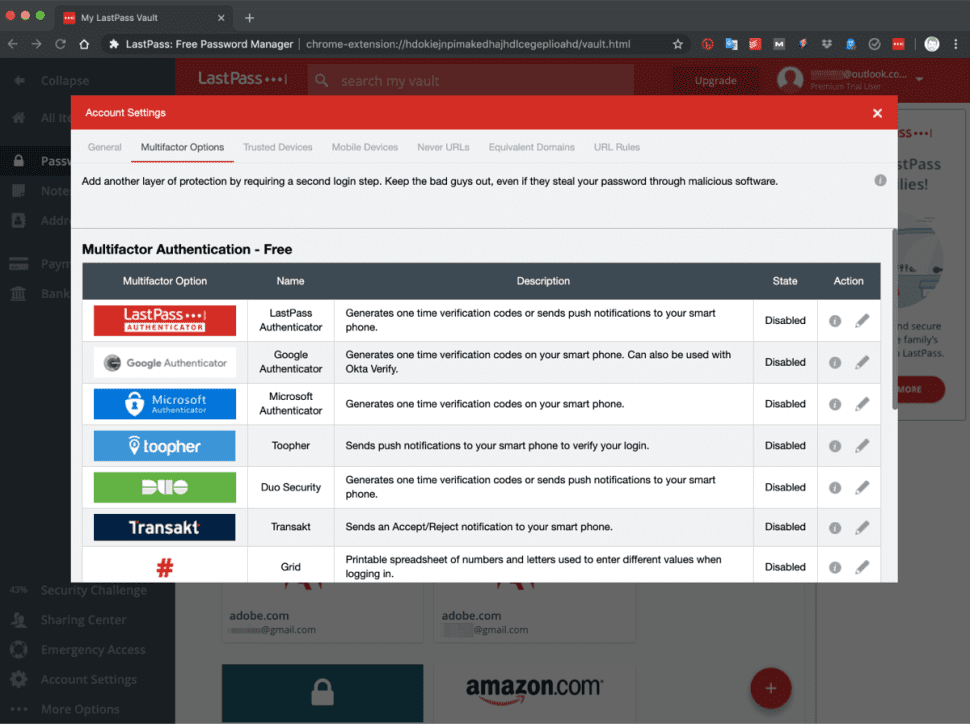The width and height of the screenshot is (970, 724).
Task: Close the Account Settings dialog
Action: click(877, 113)
